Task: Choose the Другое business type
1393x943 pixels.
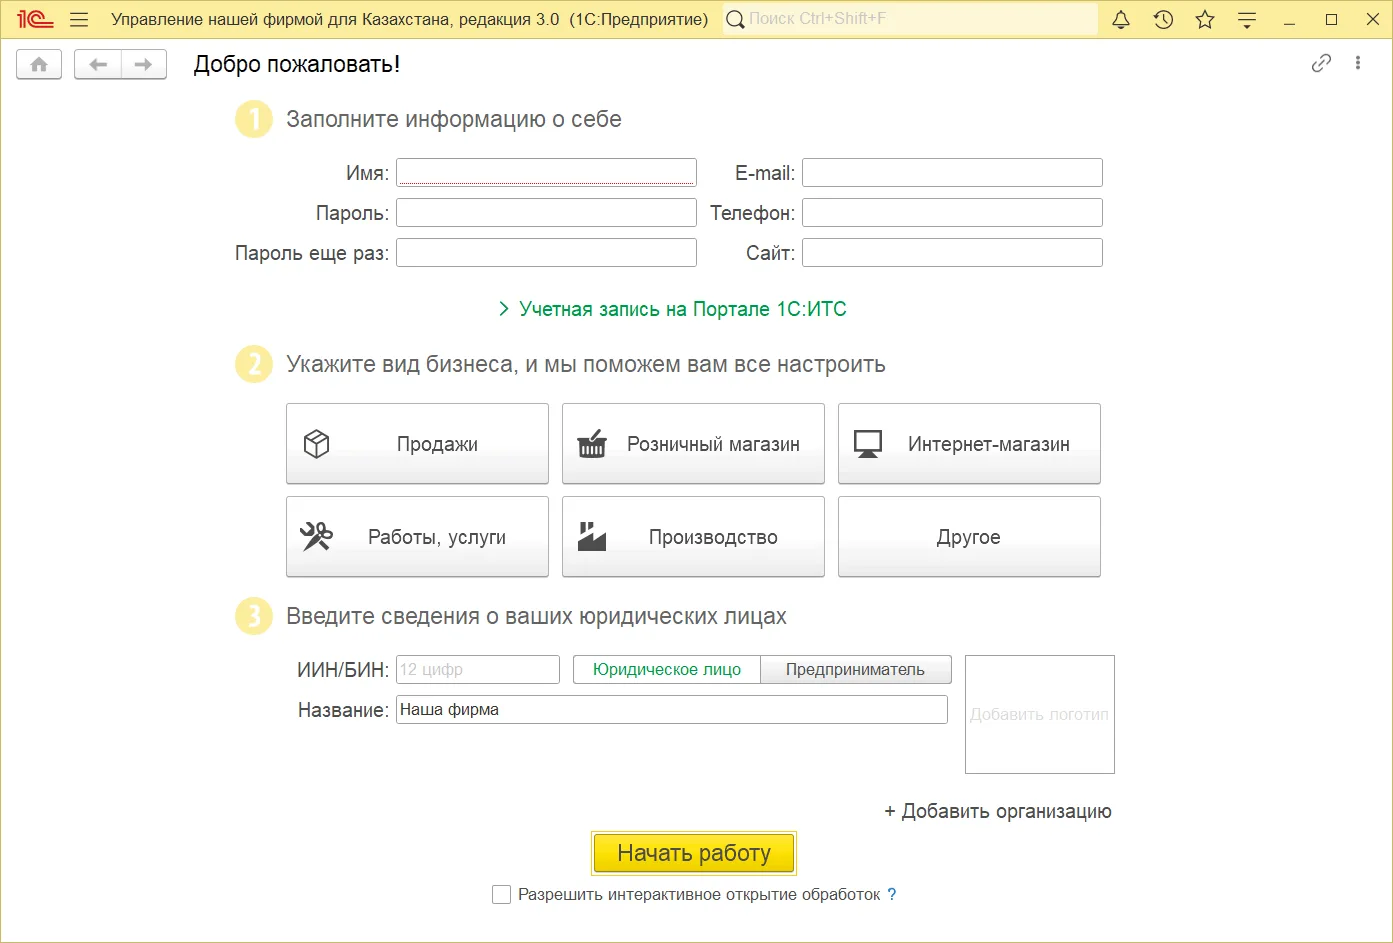Action: (x=969, y=537)
